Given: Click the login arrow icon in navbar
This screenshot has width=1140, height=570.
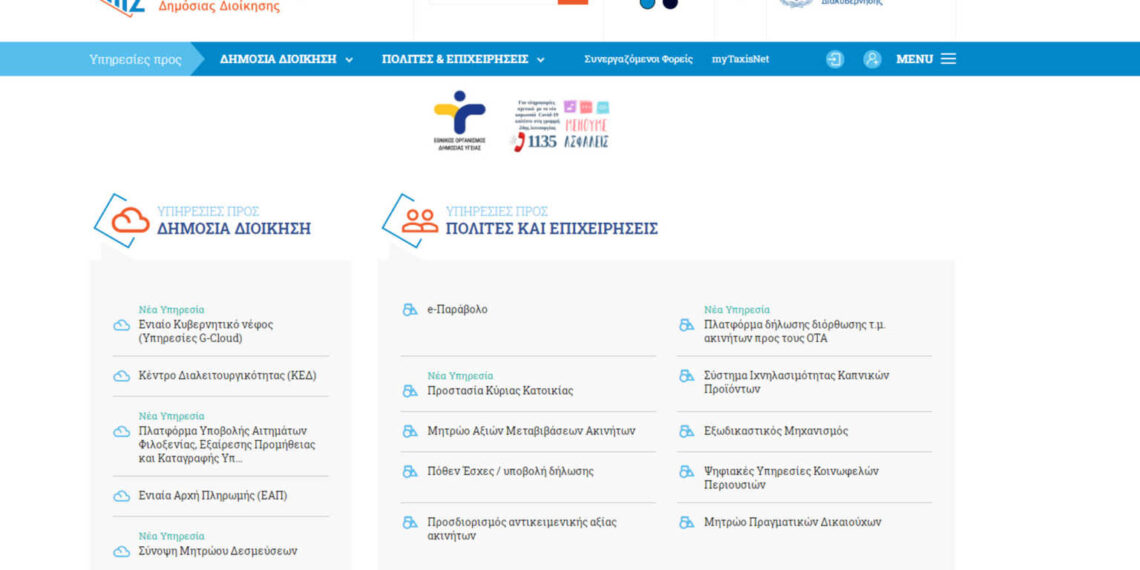Looking at the screenshot, I should pos(834,59).
